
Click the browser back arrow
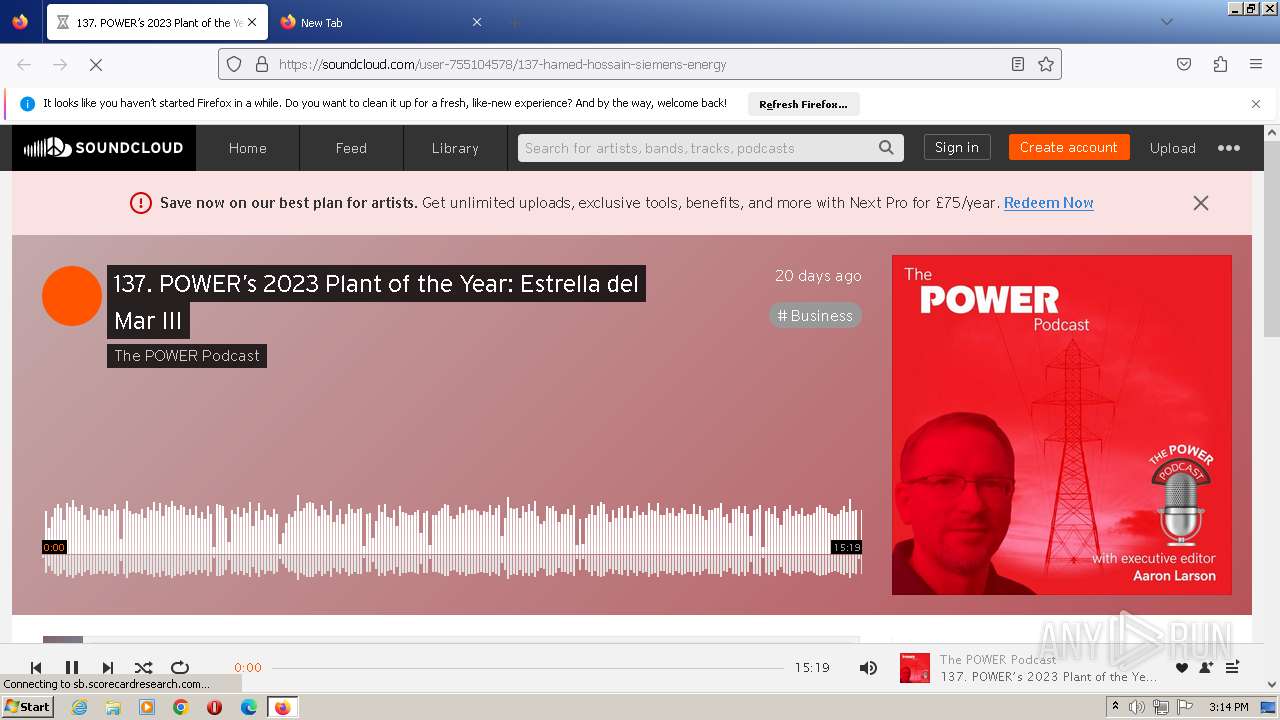[x=24, y=64]
